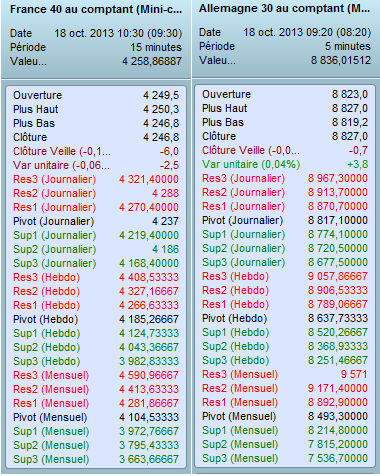Select France 40 Sup1 (Journalier) 4 219,40000
Screen dimensions: 380x476
point(96,235)
